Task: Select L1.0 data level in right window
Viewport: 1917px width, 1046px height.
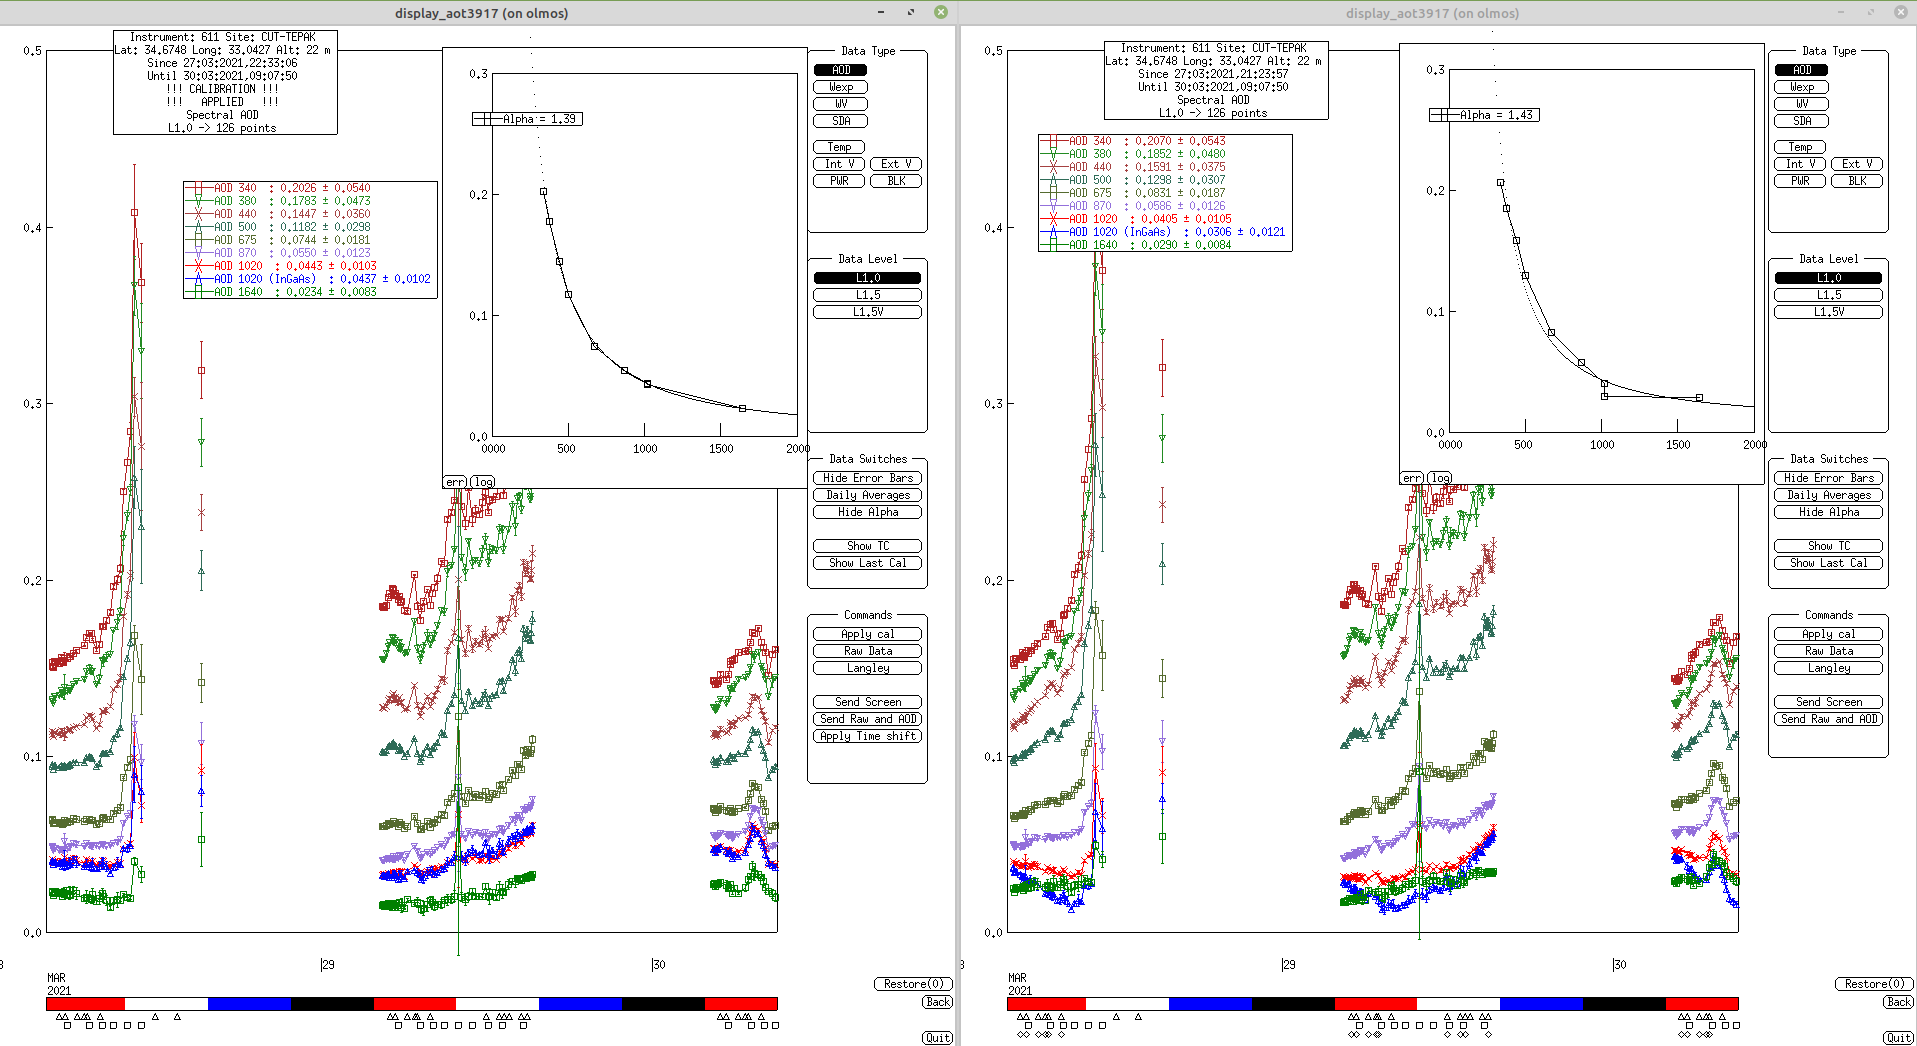Action: pos(1828,278)
